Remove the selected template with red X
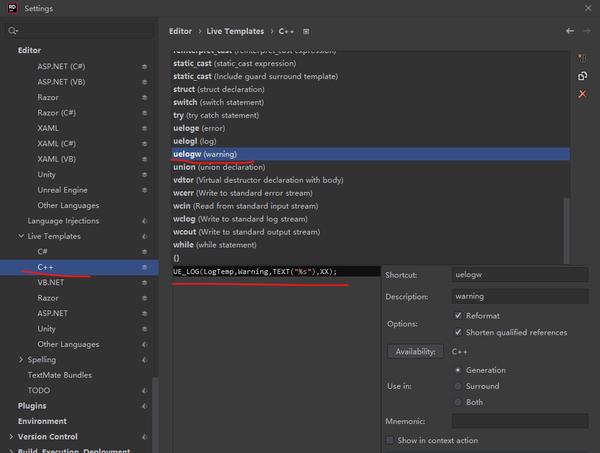The width and height of the screenshot is (600, 453). click(x=582, y=94)
